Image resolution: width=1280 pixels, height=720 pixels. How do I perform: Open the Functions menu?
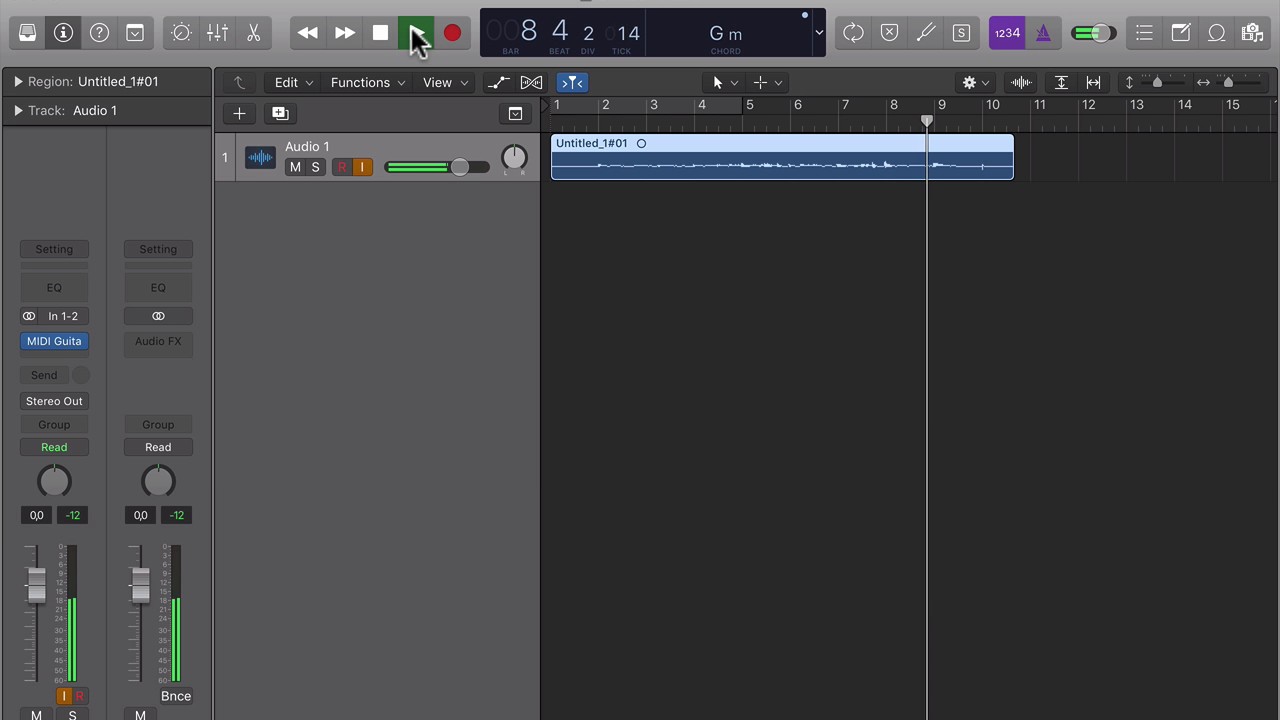coord(368,82)
